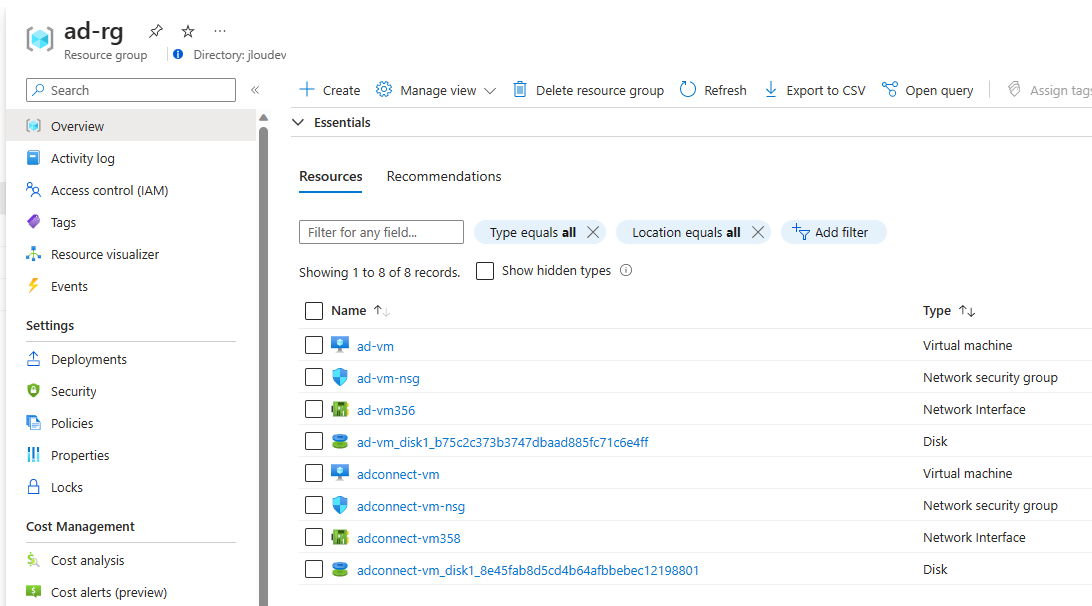Click the ad-vm_disk1 disk icon
The height and width of the screenshot is (606, 1092).
click(x=340, y=442)
